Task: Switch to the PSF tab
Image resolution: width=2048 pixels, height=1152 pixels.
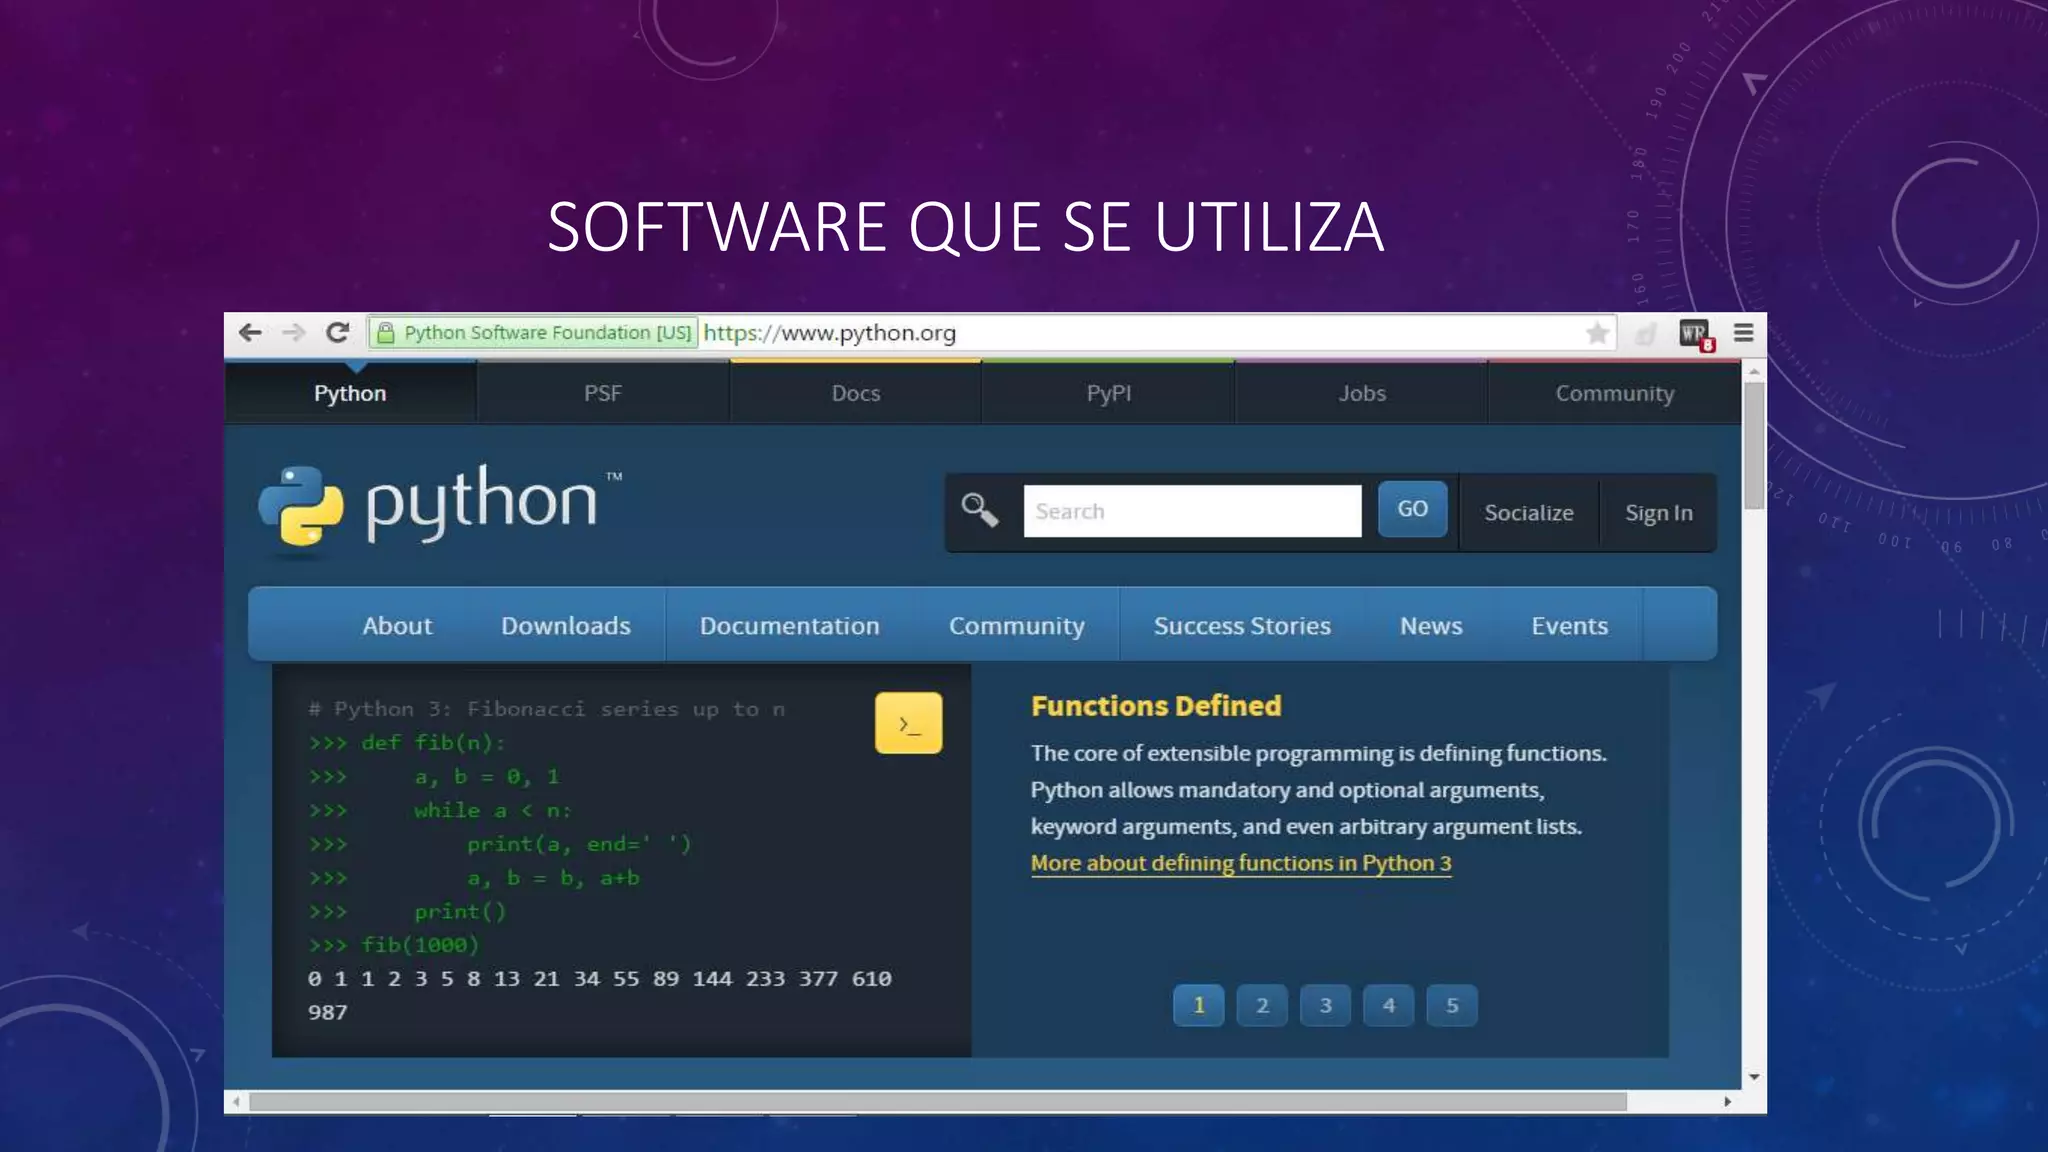Action: [x=603, y=393]
